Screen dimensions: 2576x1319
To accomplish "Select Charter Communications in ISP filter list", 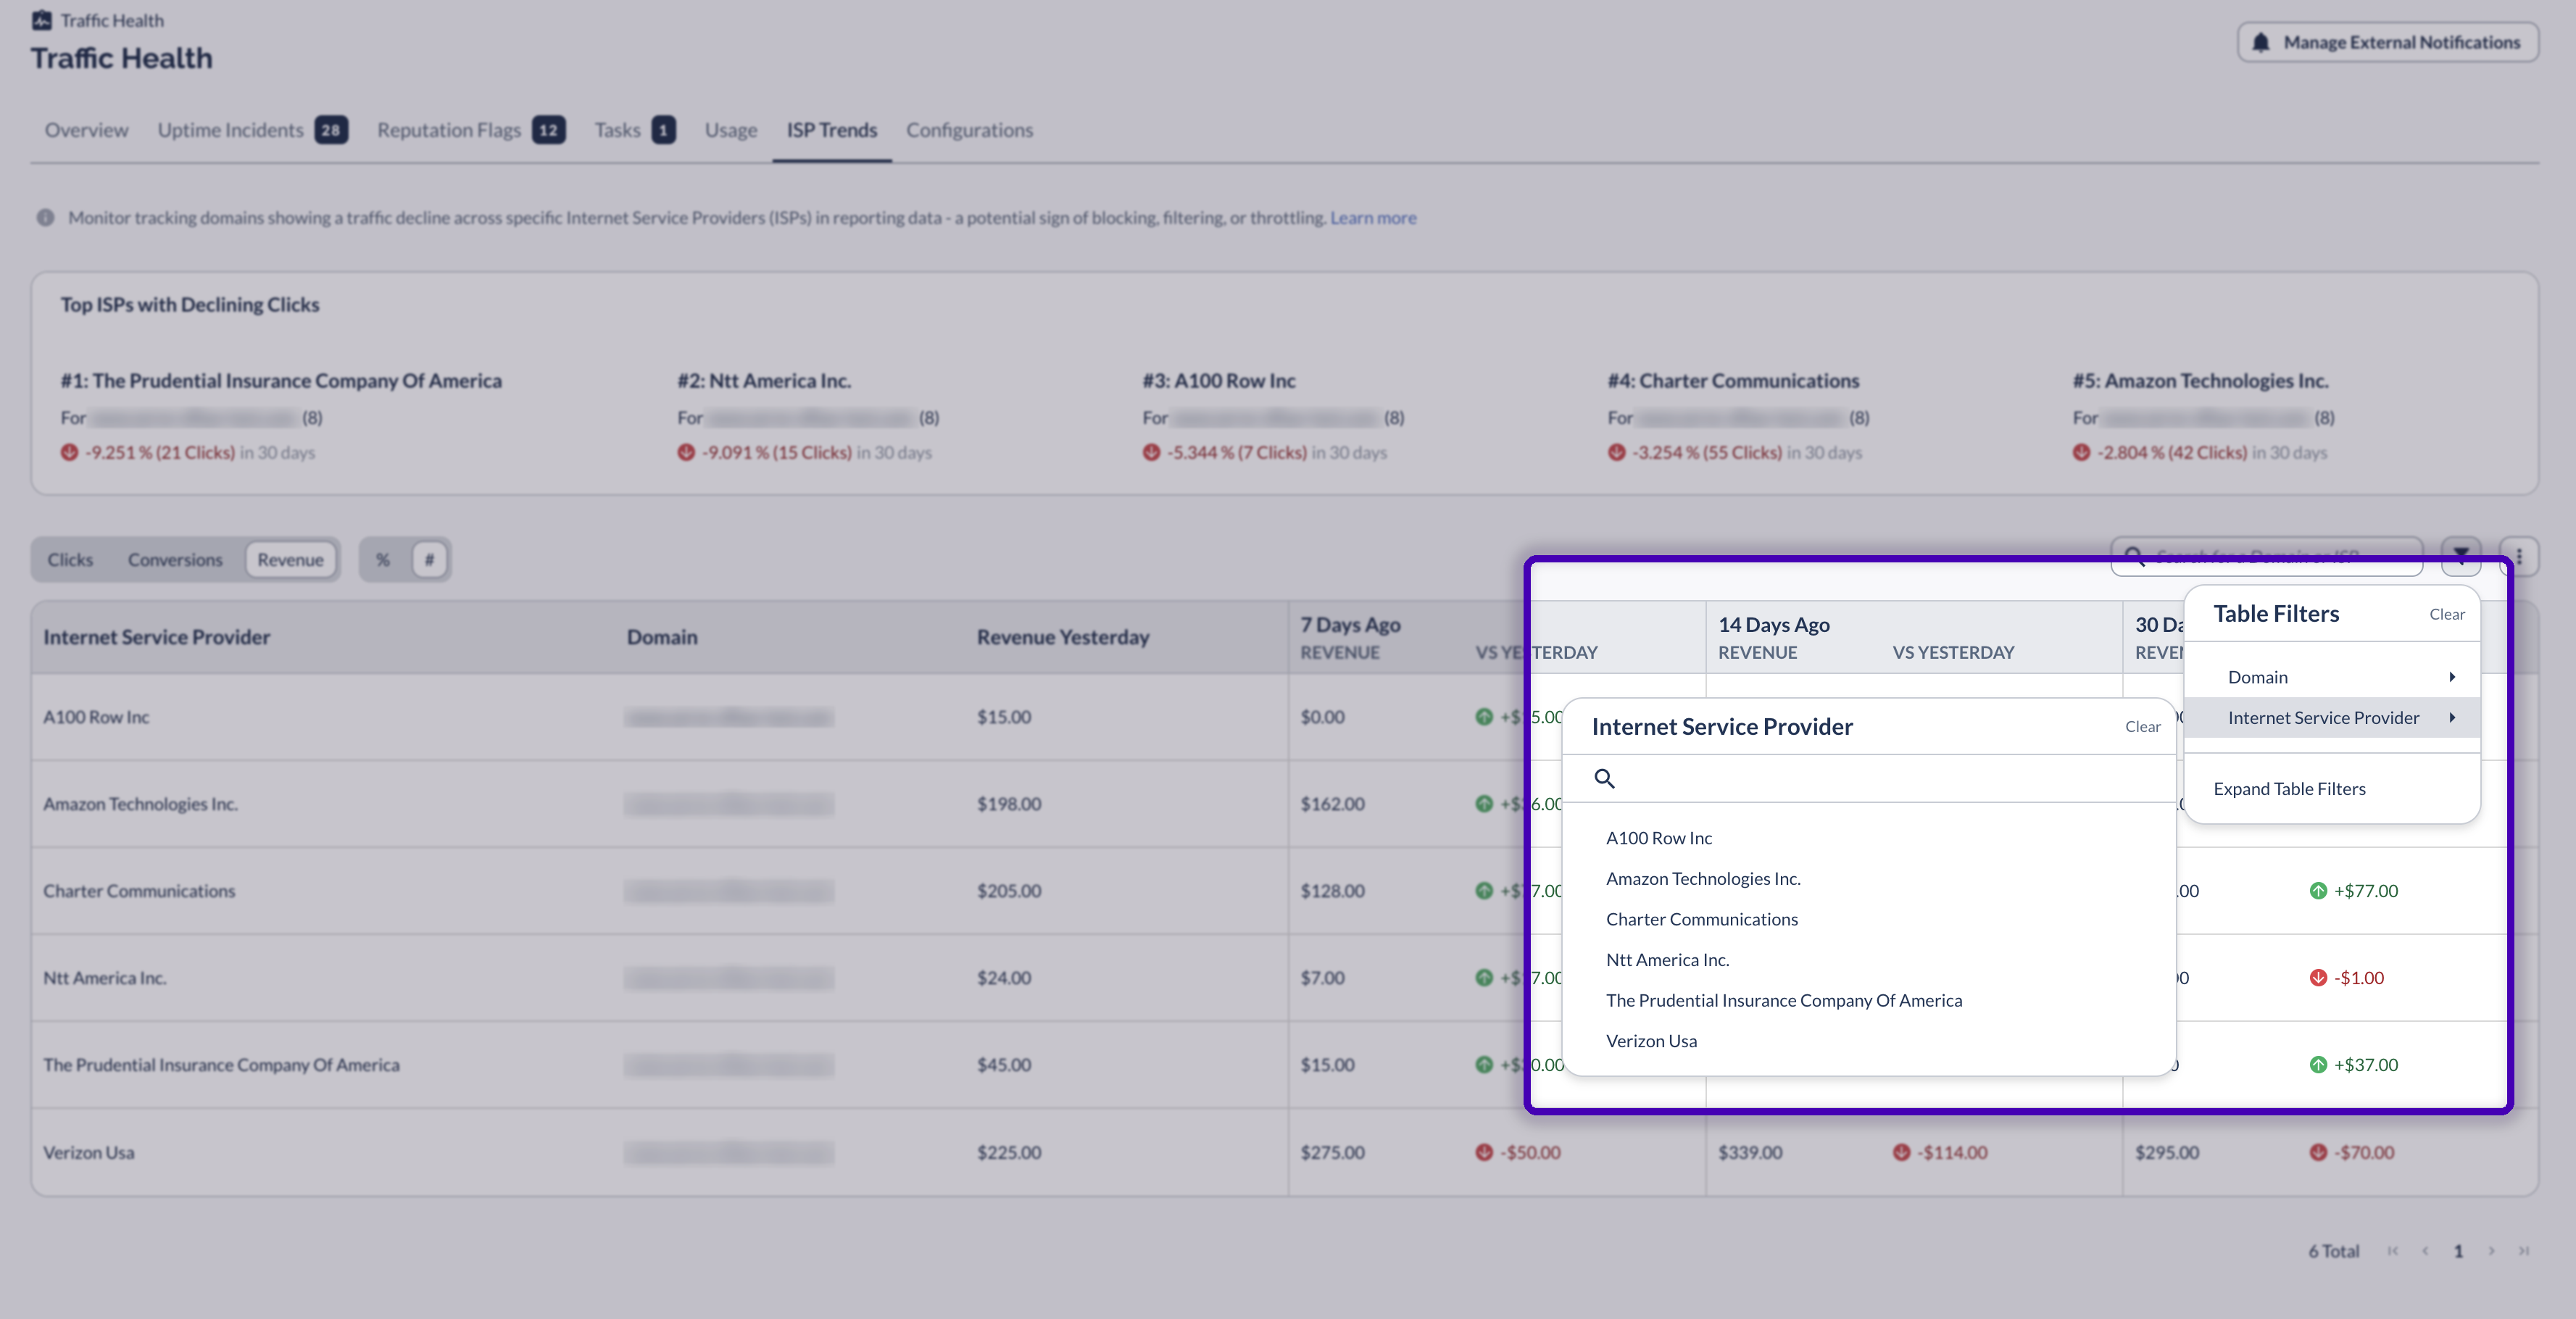I will (1701, 918).
